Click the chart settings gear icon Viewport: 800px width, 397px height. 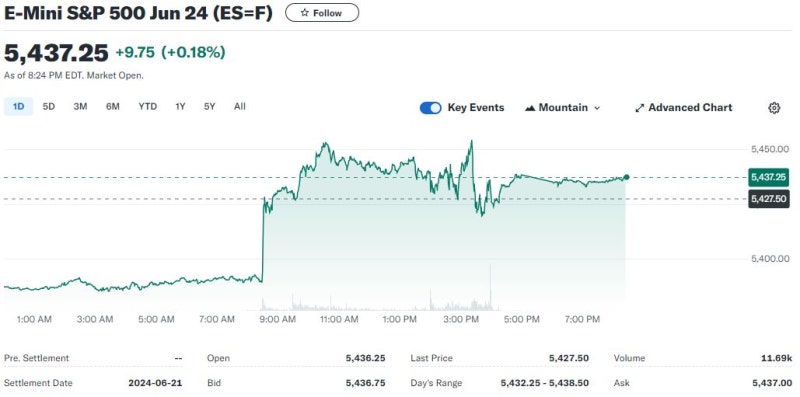[774, 108]
